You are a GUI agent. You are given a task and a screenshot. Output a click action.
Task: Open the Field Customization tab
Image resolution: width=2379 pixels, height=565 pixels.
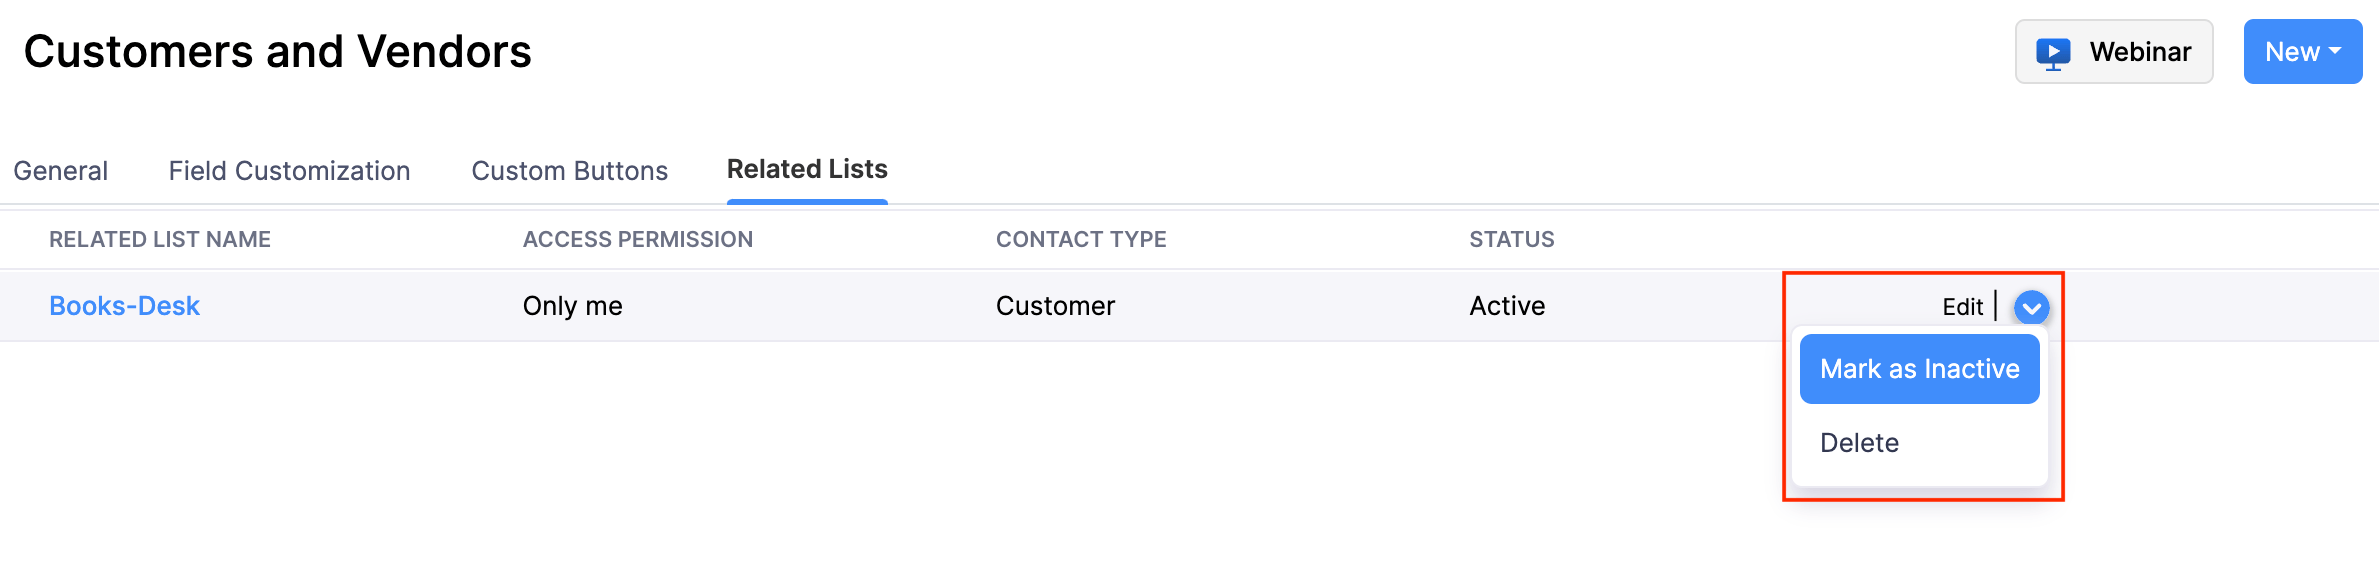289,171
